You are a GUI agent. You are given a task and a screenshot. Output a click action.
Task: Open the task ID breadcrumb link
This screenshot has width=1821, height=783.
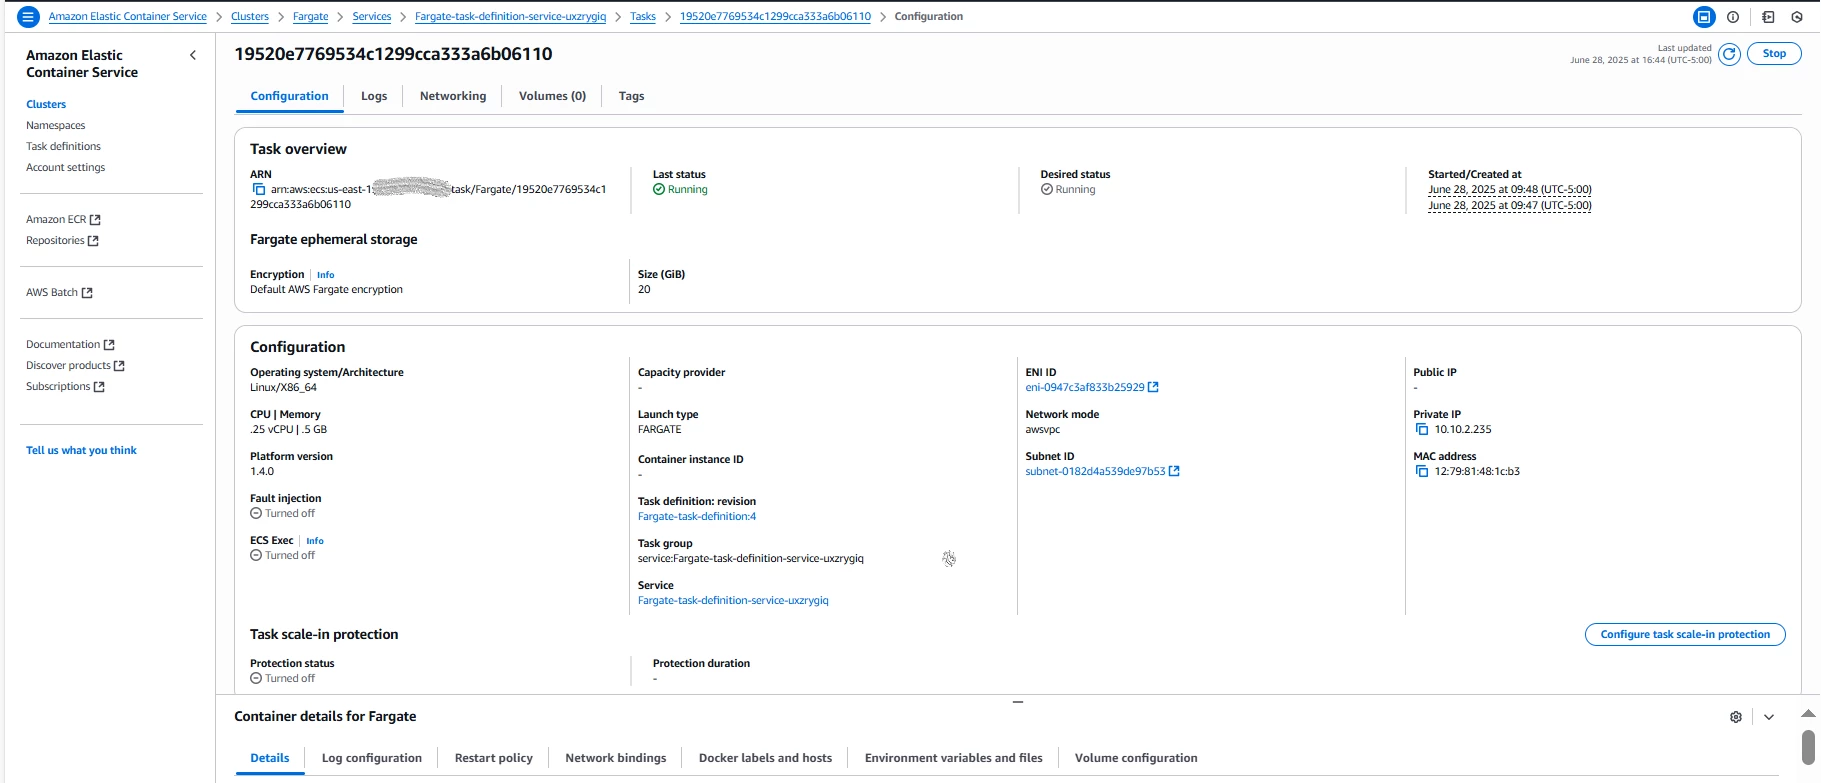click(x=775, y=17)
